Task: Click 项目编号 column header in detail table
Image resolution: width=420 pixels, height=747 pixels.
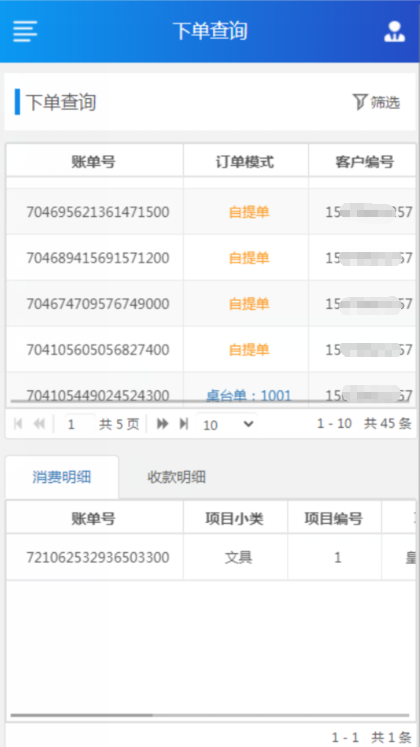Action: pos(334,518)
